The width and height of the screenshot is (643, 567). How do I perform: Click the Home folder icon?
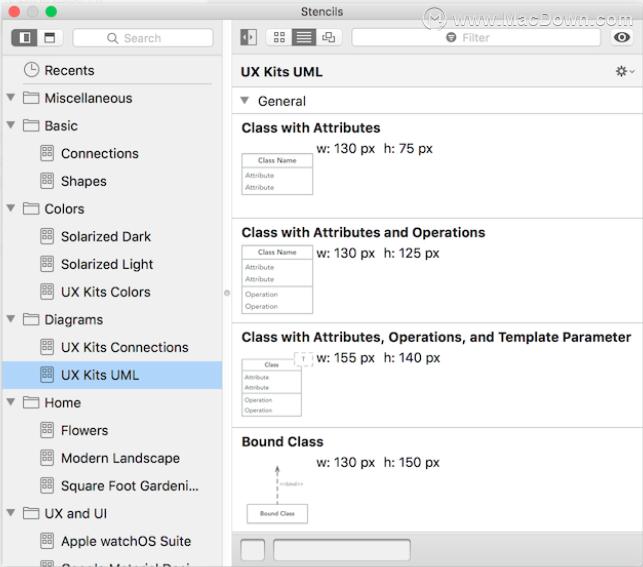[x=31, y=402]
